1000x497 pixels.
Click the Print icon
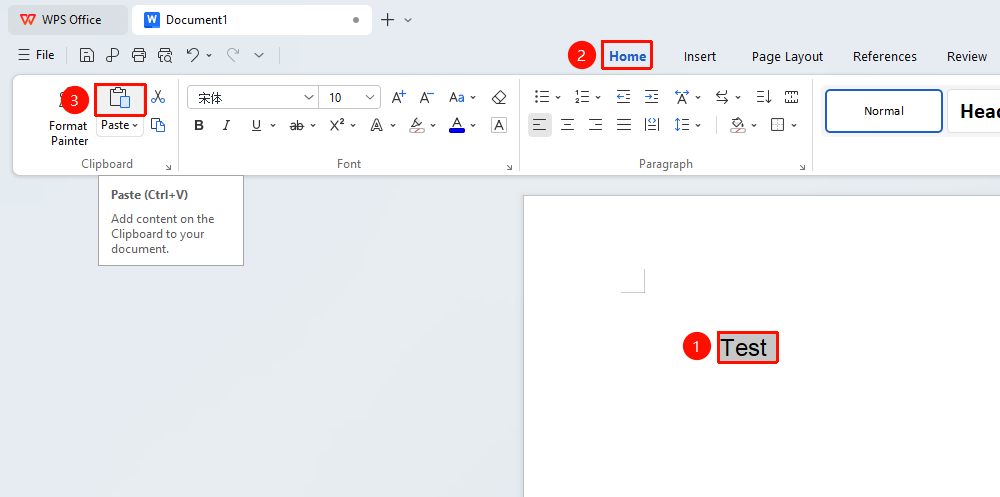click(x=139, y=56)
